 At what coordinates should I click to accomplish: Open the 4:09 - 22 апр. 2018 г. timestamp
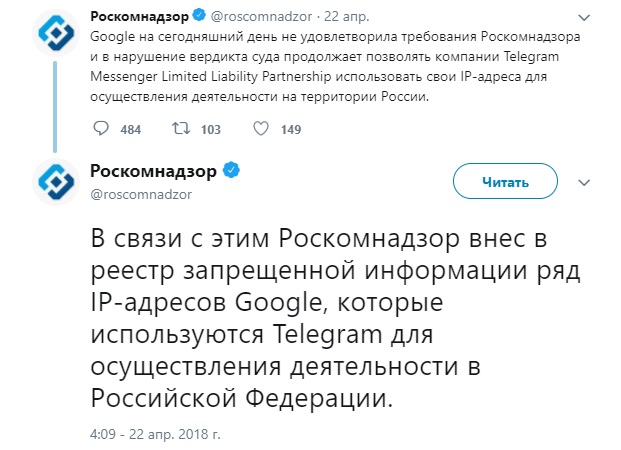click(155, 434)
